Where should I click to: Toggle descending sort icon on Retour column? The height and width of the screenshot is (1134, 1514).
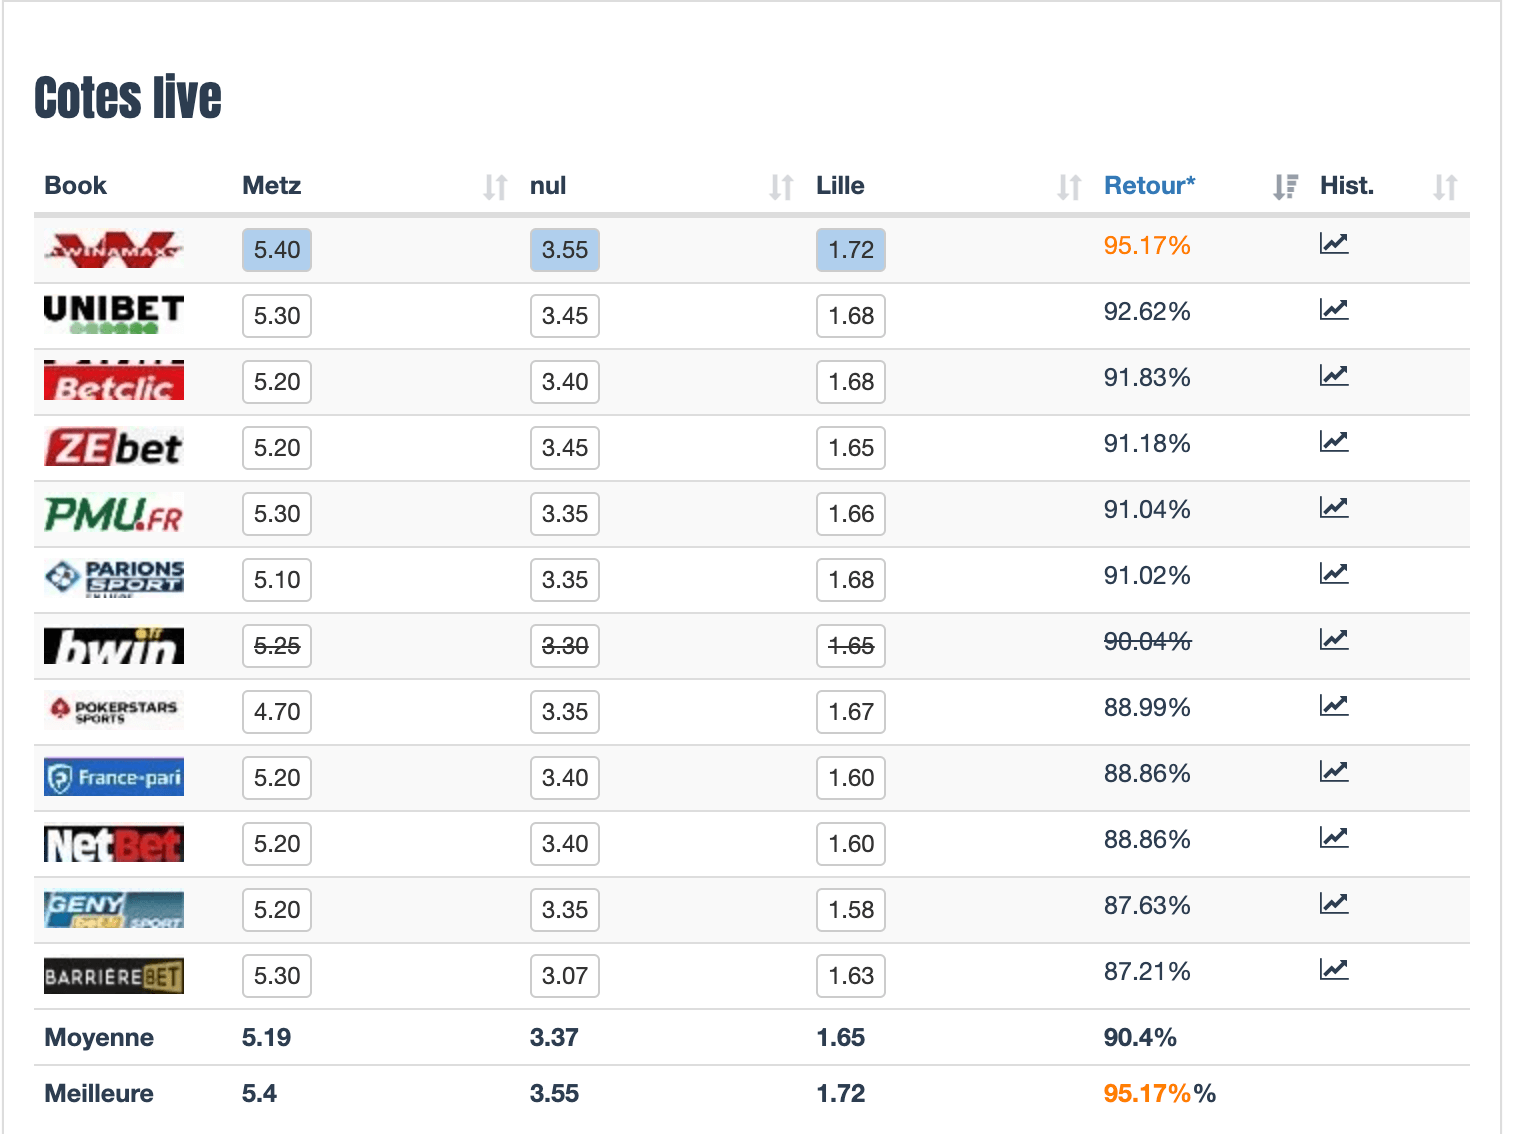pos(1285,187)
